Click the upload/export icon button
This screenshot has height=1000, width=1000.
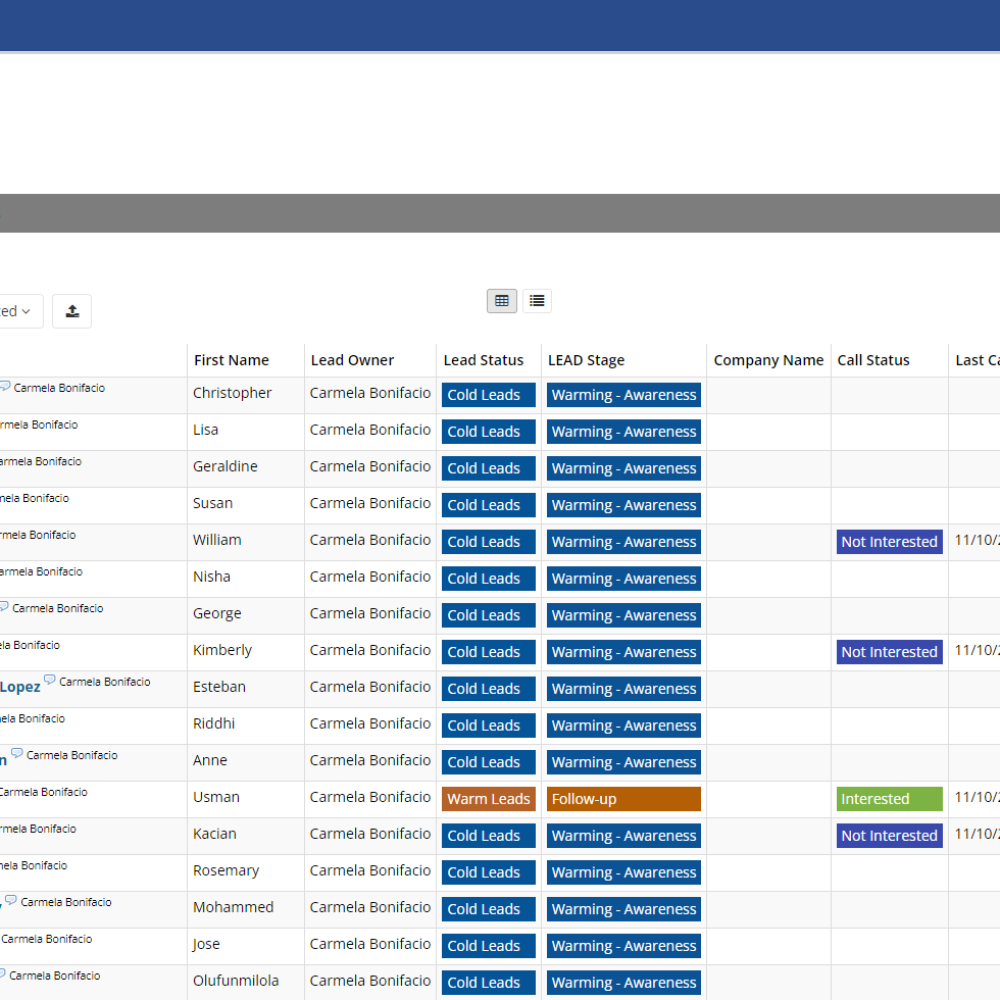click(72, 311)
